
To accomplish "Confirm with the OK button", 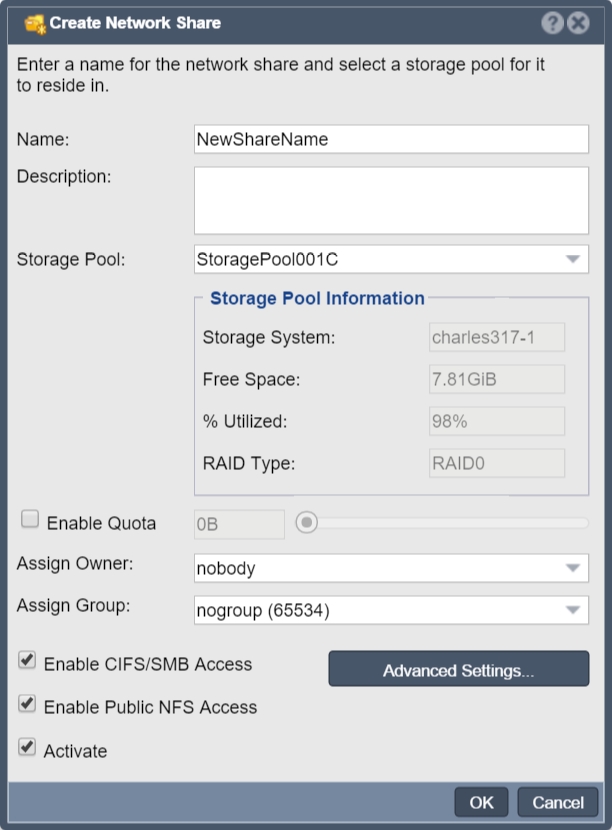I will [481, 802].
